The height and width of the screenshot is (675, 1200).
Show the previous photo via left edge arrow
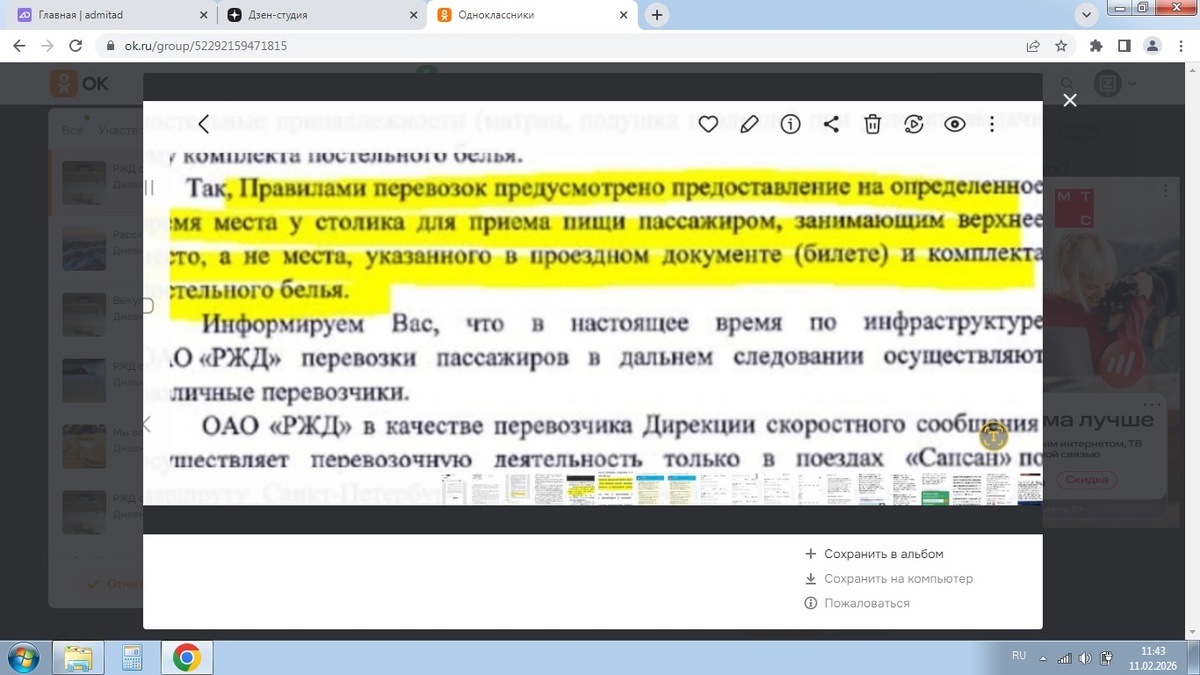(147, 424)
